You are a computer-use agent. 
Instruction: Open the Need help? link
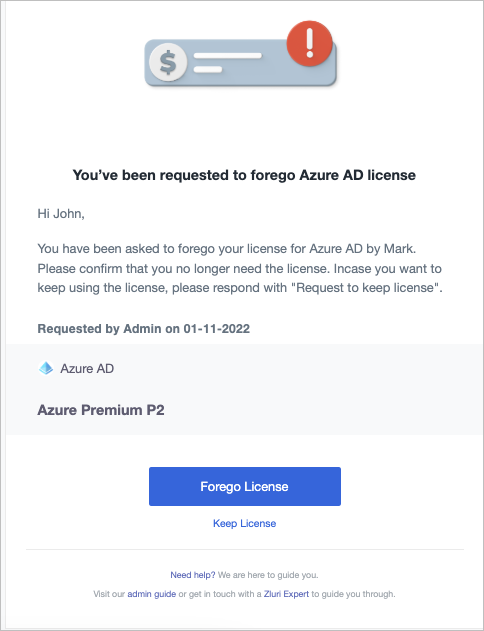pyautogui.click(x=193, y=575)
